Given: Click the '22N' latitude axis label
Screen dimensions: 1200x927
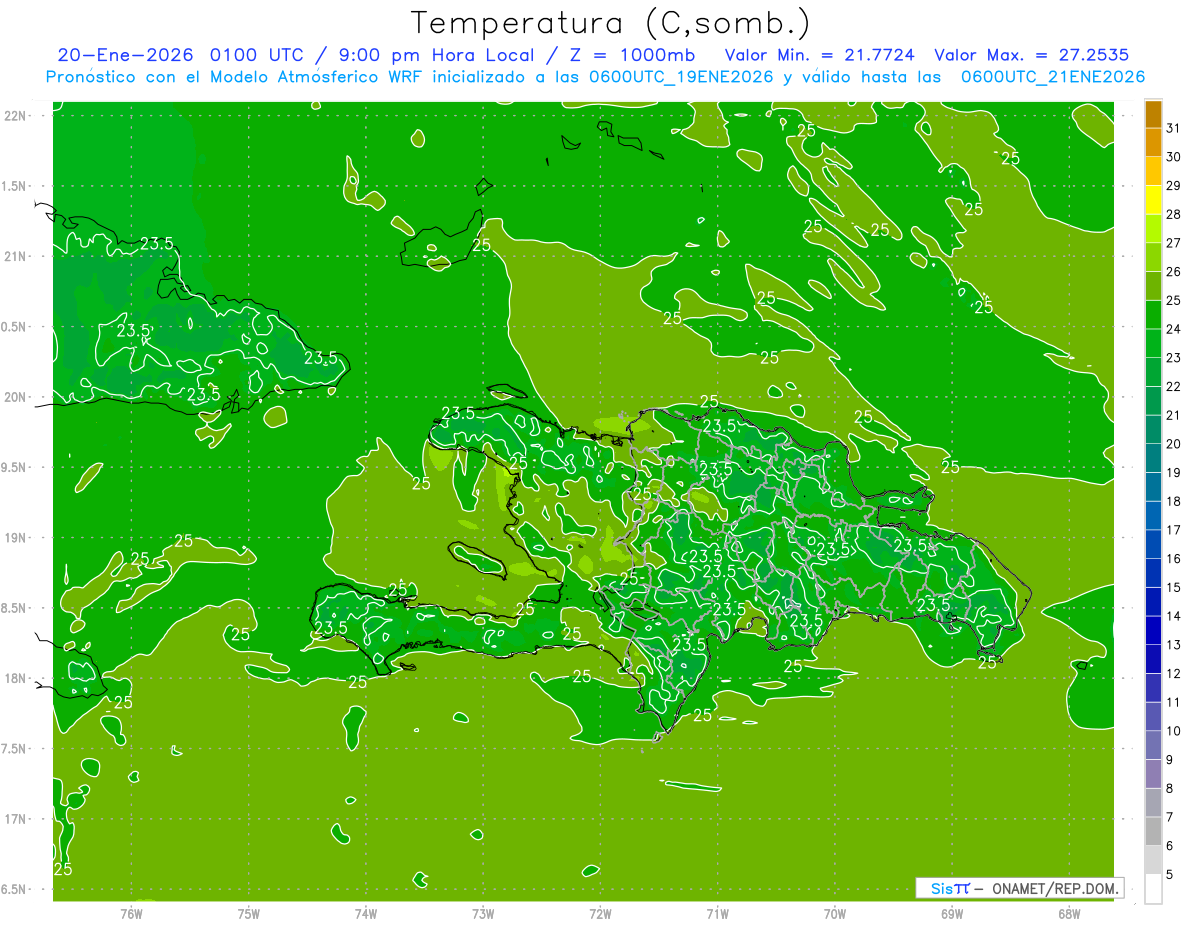Looking at the screenshot, I should 15,116.
